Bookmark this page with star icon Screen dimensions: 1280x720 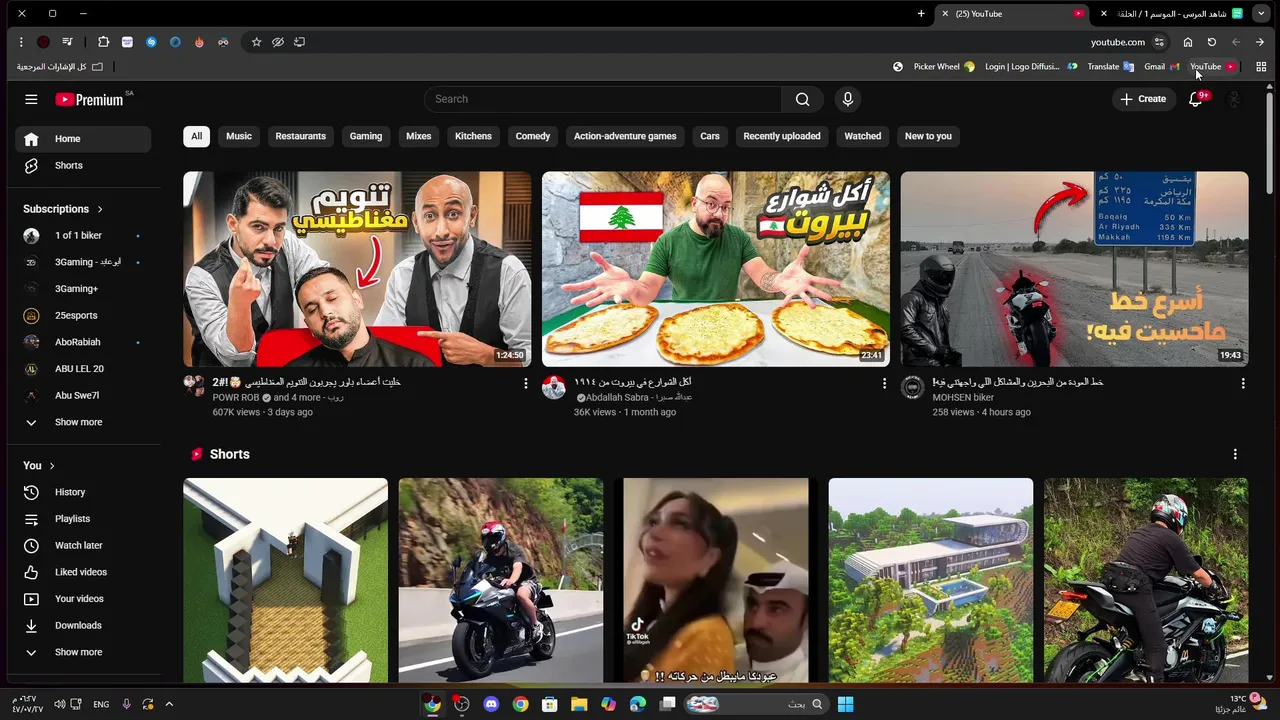pos(256,42)
